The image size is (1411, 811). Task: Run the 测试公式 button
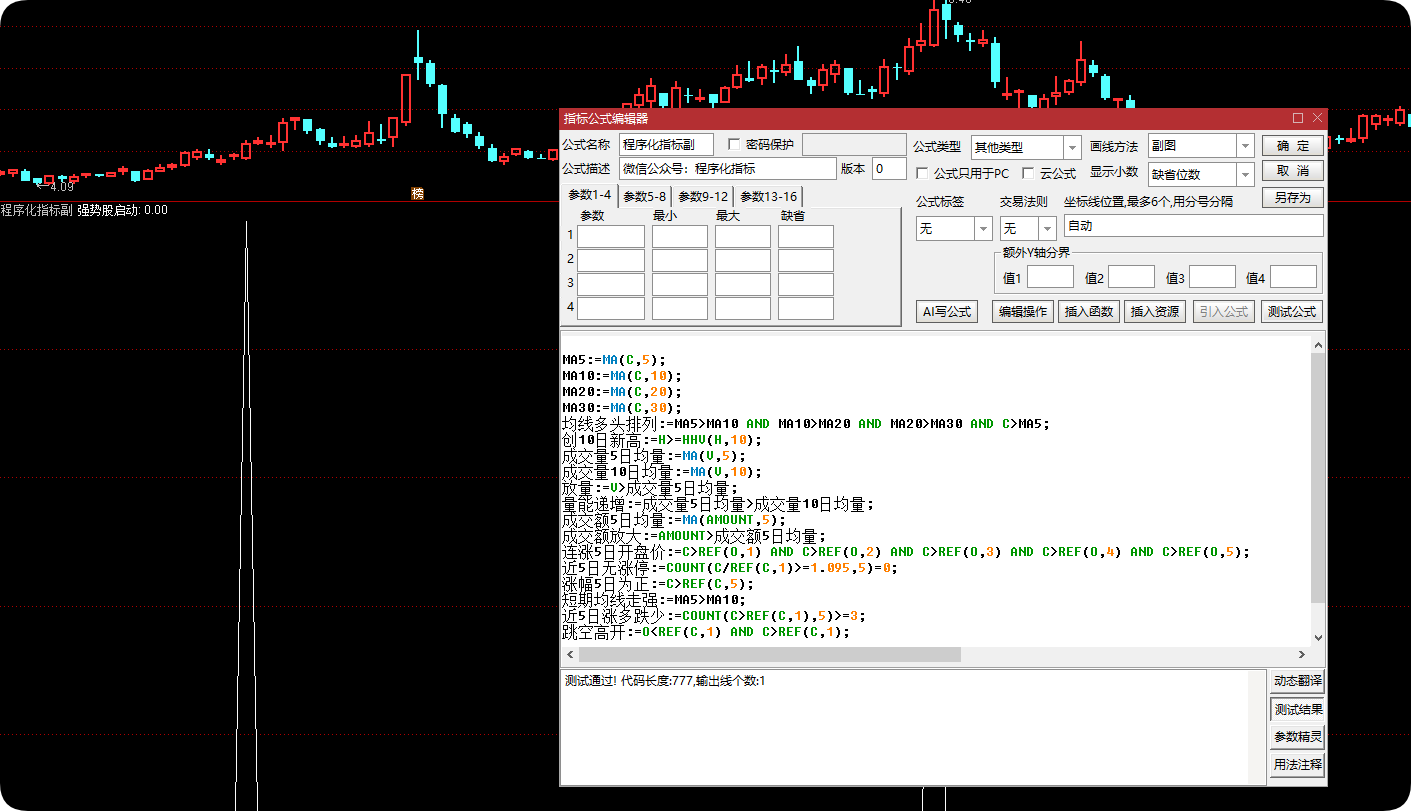[1292, 311]
